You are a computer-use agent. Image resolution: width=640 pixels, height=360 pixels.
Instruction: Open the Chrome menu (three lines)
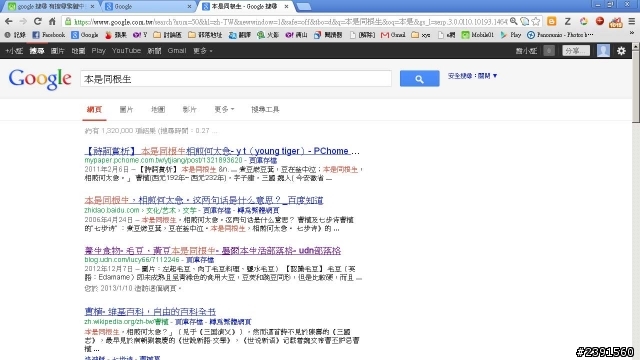click(631, 21)
